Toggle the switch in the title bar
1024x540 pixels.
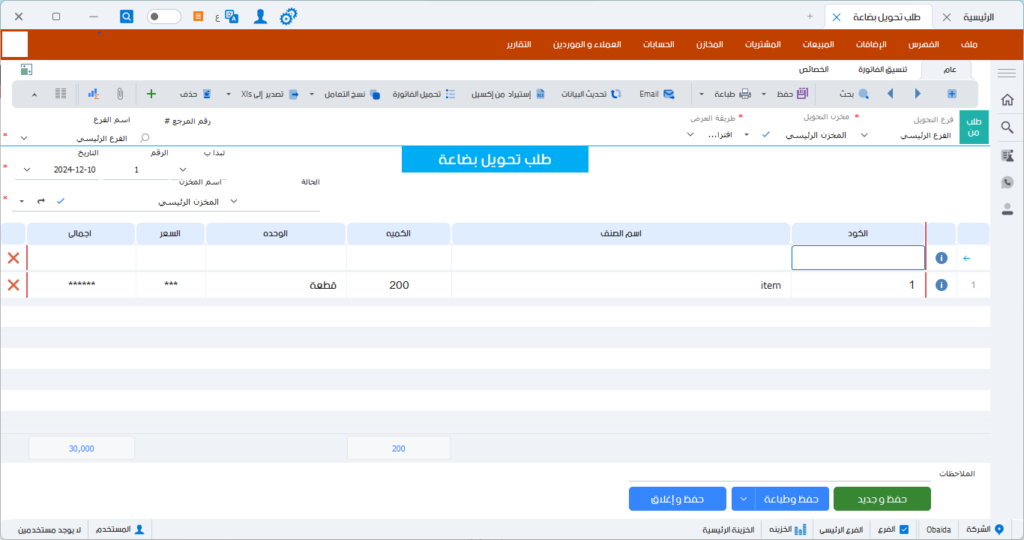click(x=164, y=17)
